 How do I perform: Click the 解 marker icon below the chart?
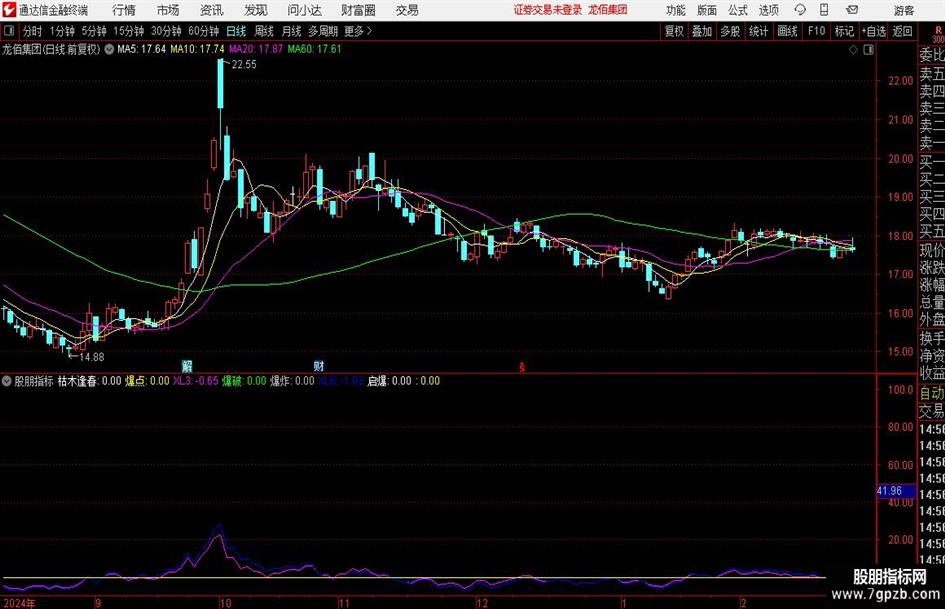[187, 365]
